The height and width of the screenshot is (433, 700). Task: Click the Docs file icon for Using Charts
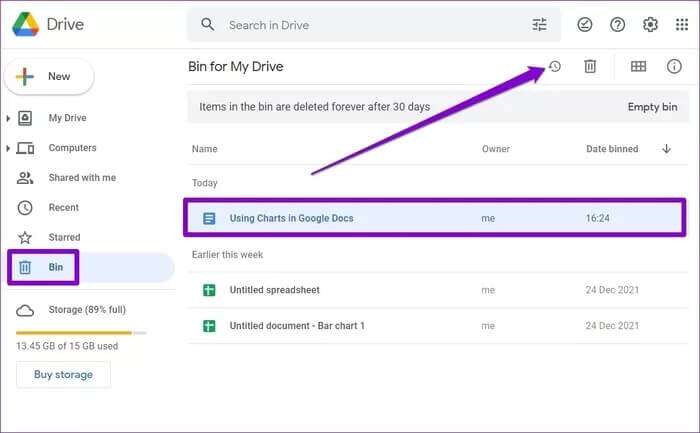209,218
